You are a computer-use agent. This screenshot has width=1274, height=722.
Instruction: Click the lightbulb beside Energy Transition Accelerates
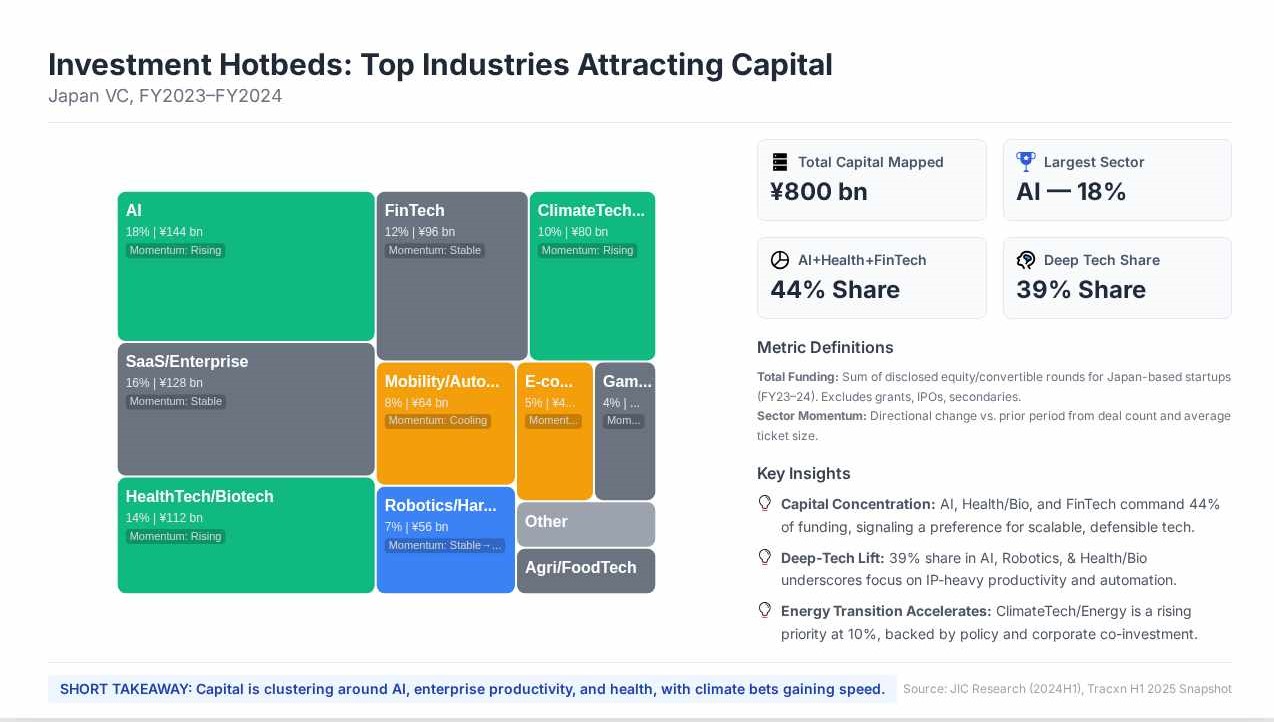tap(765, 610)
